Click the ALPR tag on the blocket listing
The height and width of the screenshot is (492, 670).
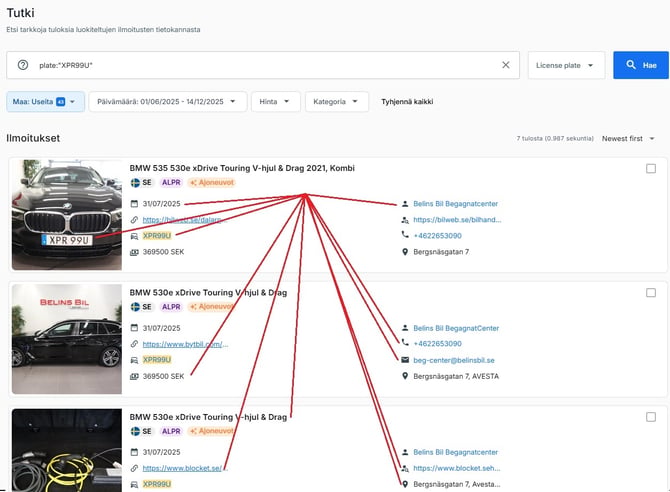(x=171, y=431)
